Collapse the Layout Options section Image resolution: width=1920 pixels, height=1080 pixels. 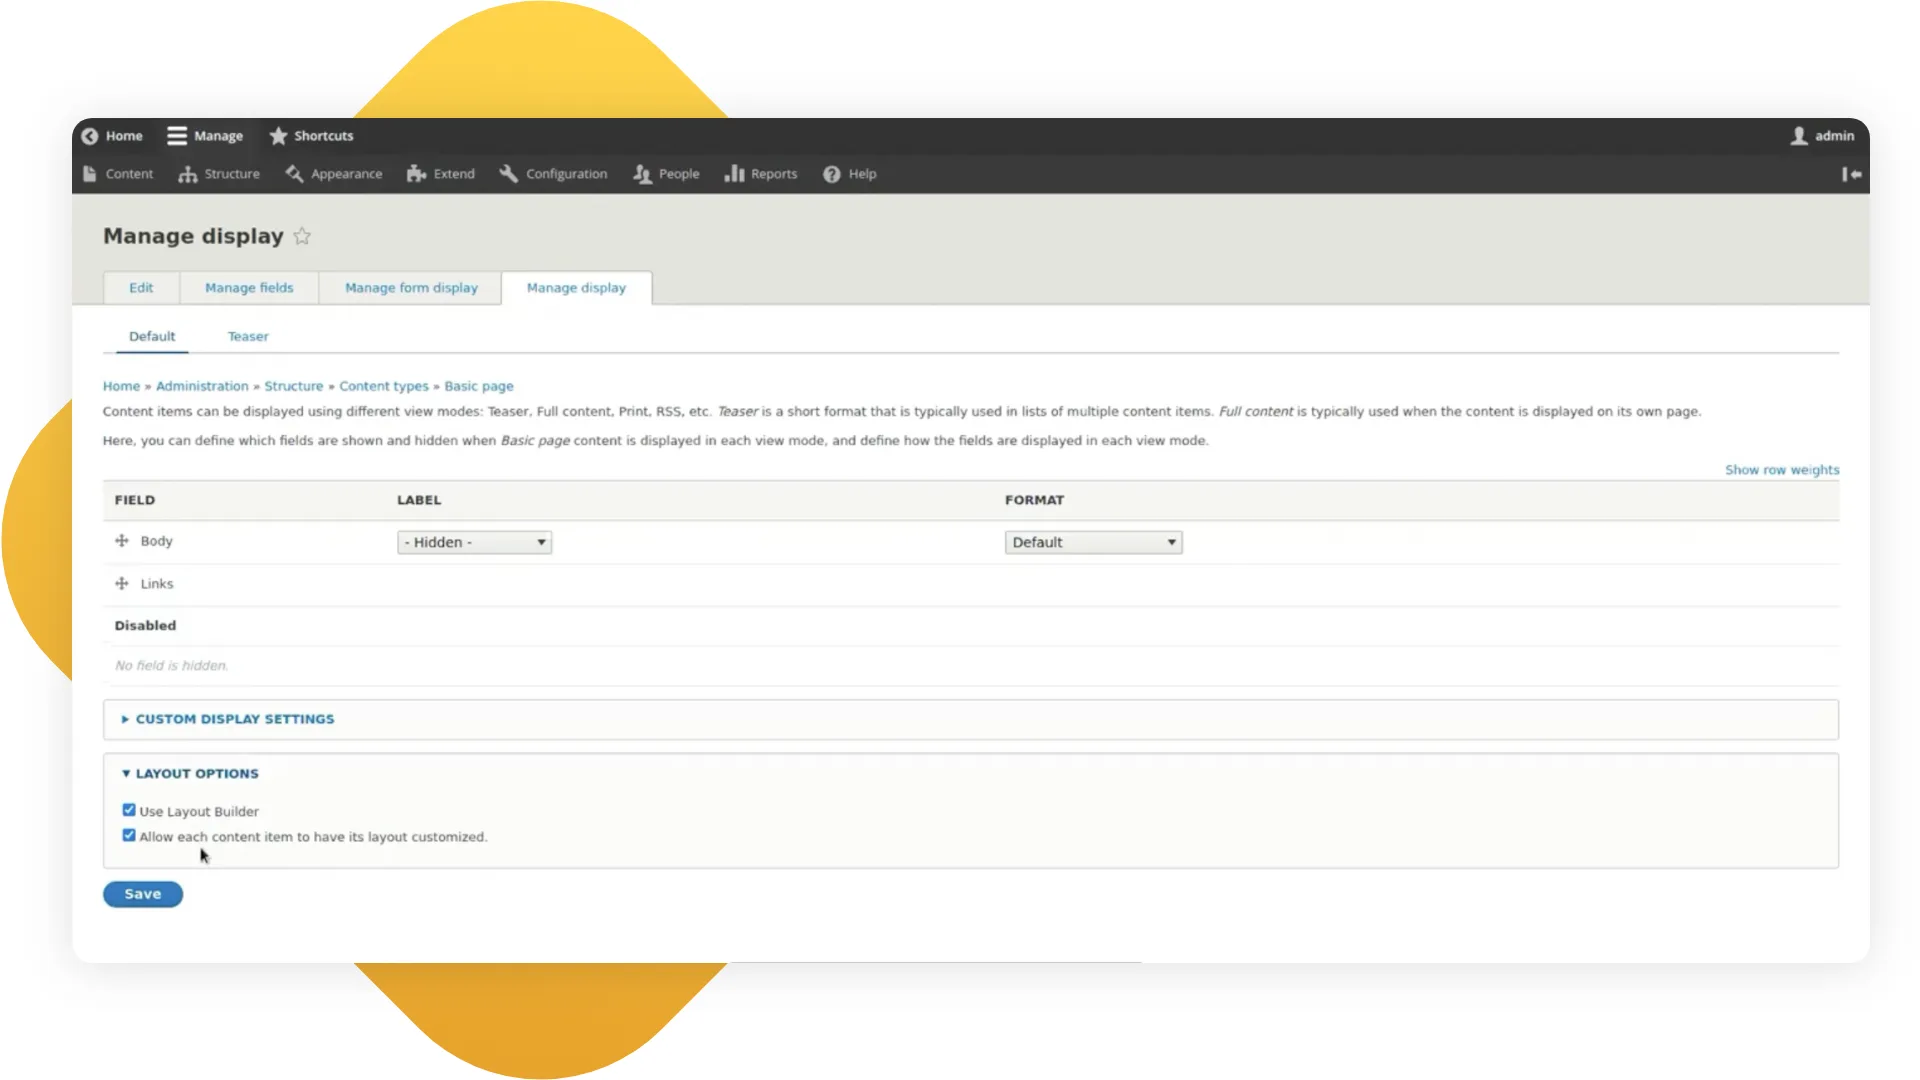point(197,774)
